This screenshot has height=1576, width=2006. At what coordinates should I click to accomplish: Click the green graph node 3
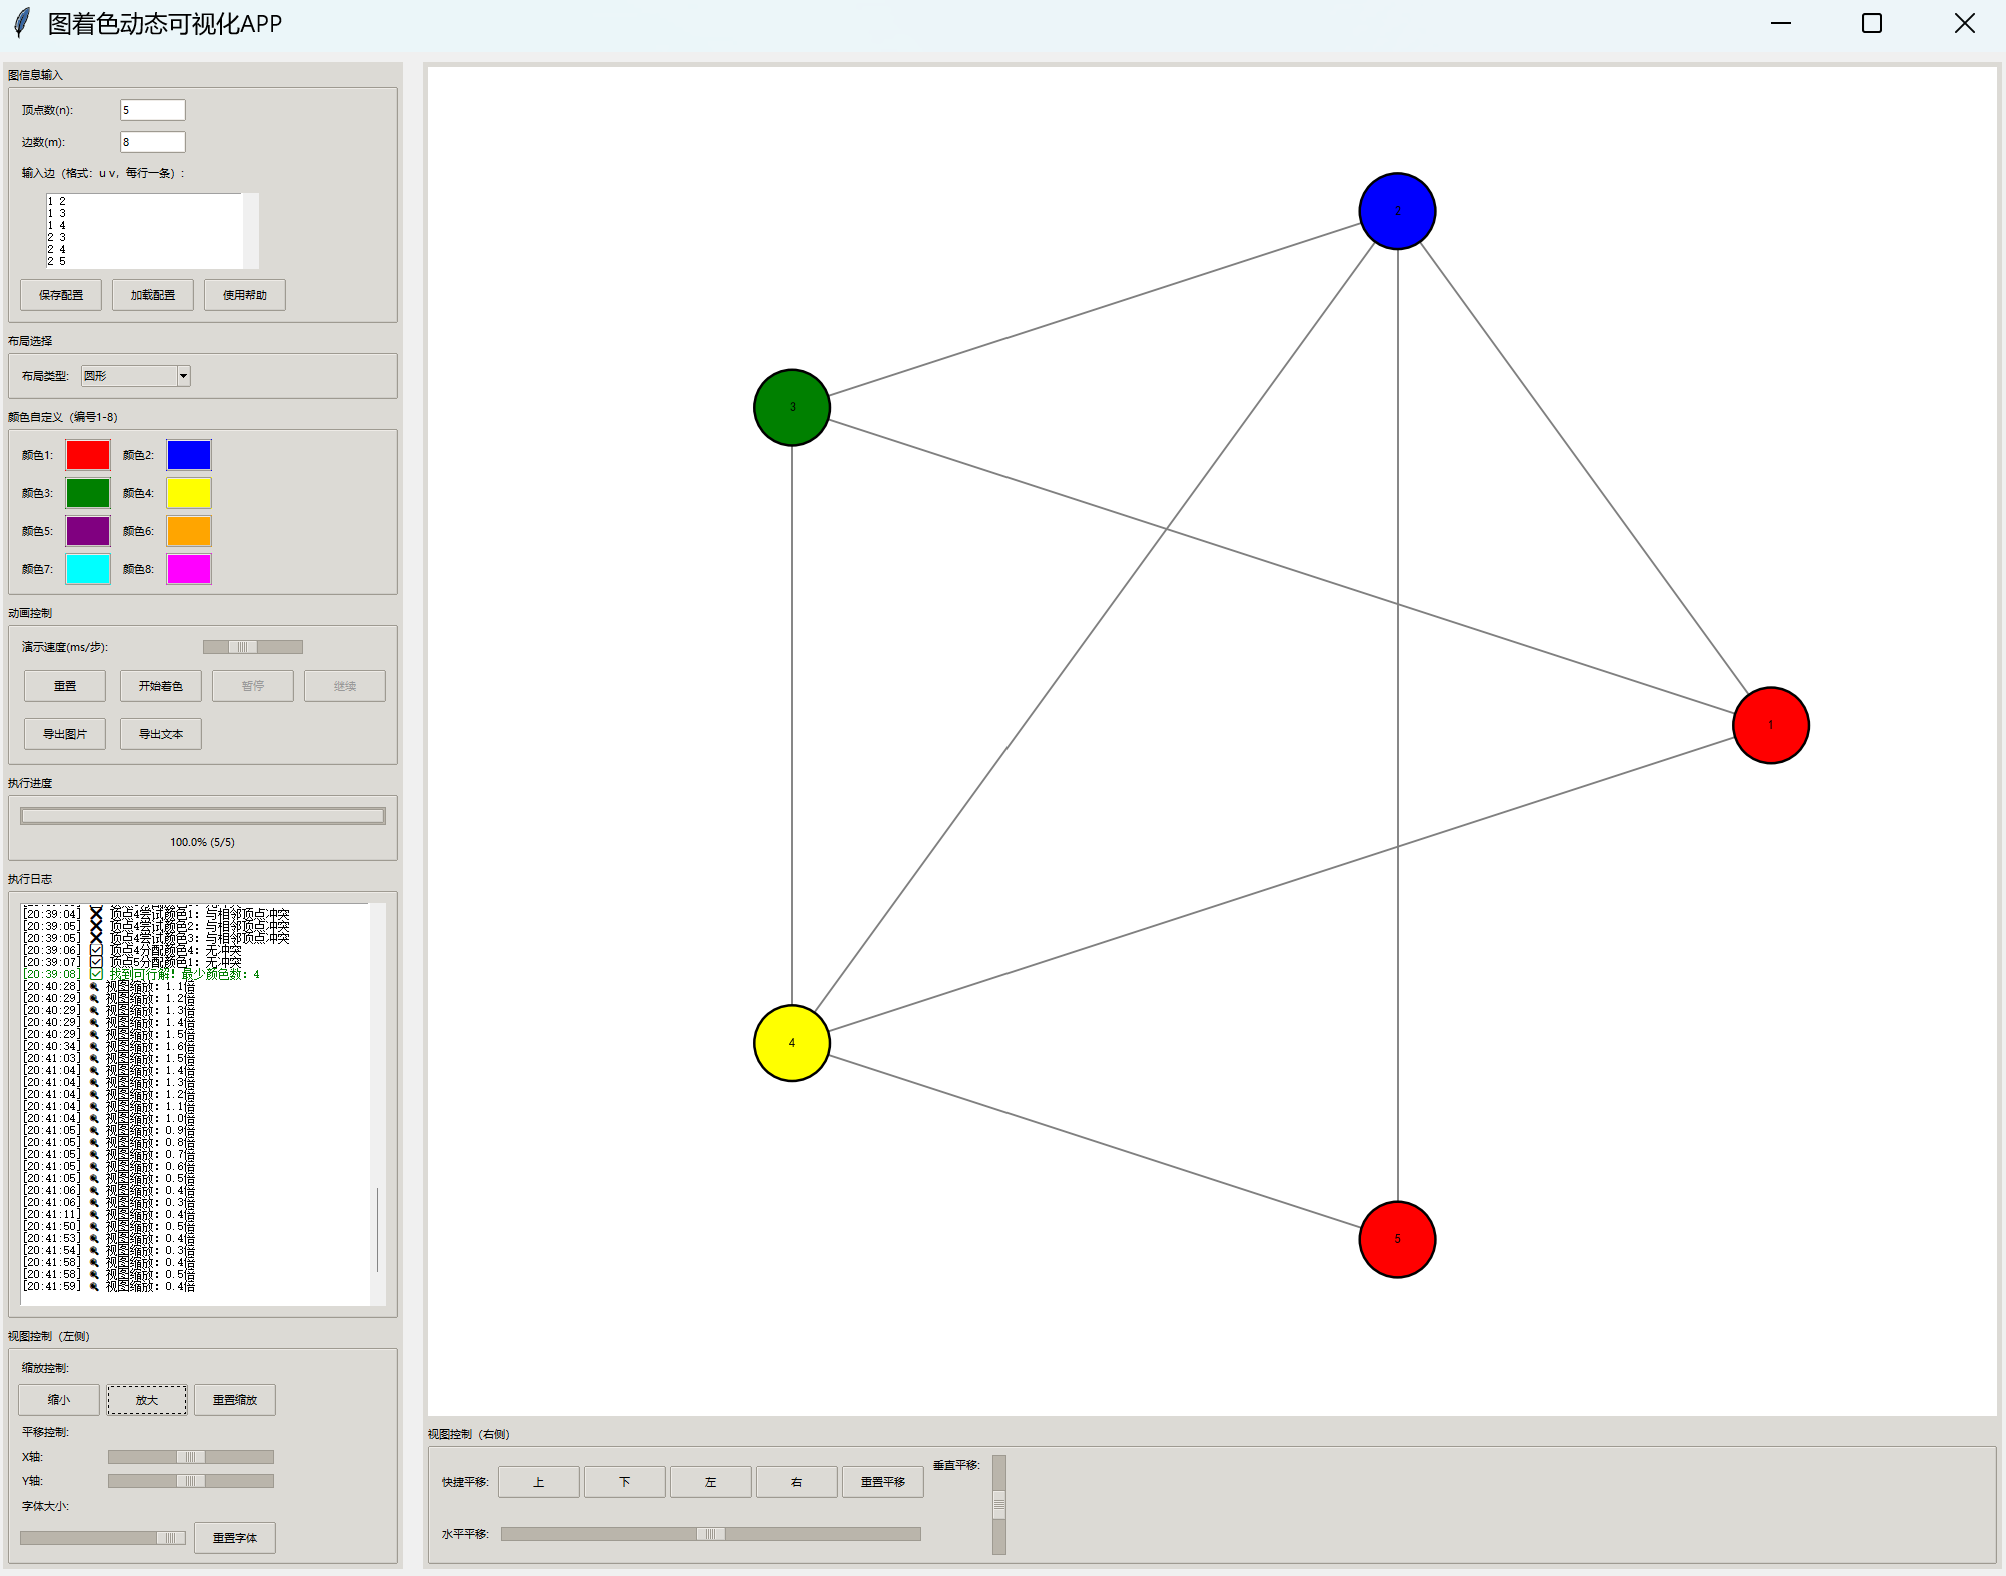pyautogui.click(x=792, y=407)
